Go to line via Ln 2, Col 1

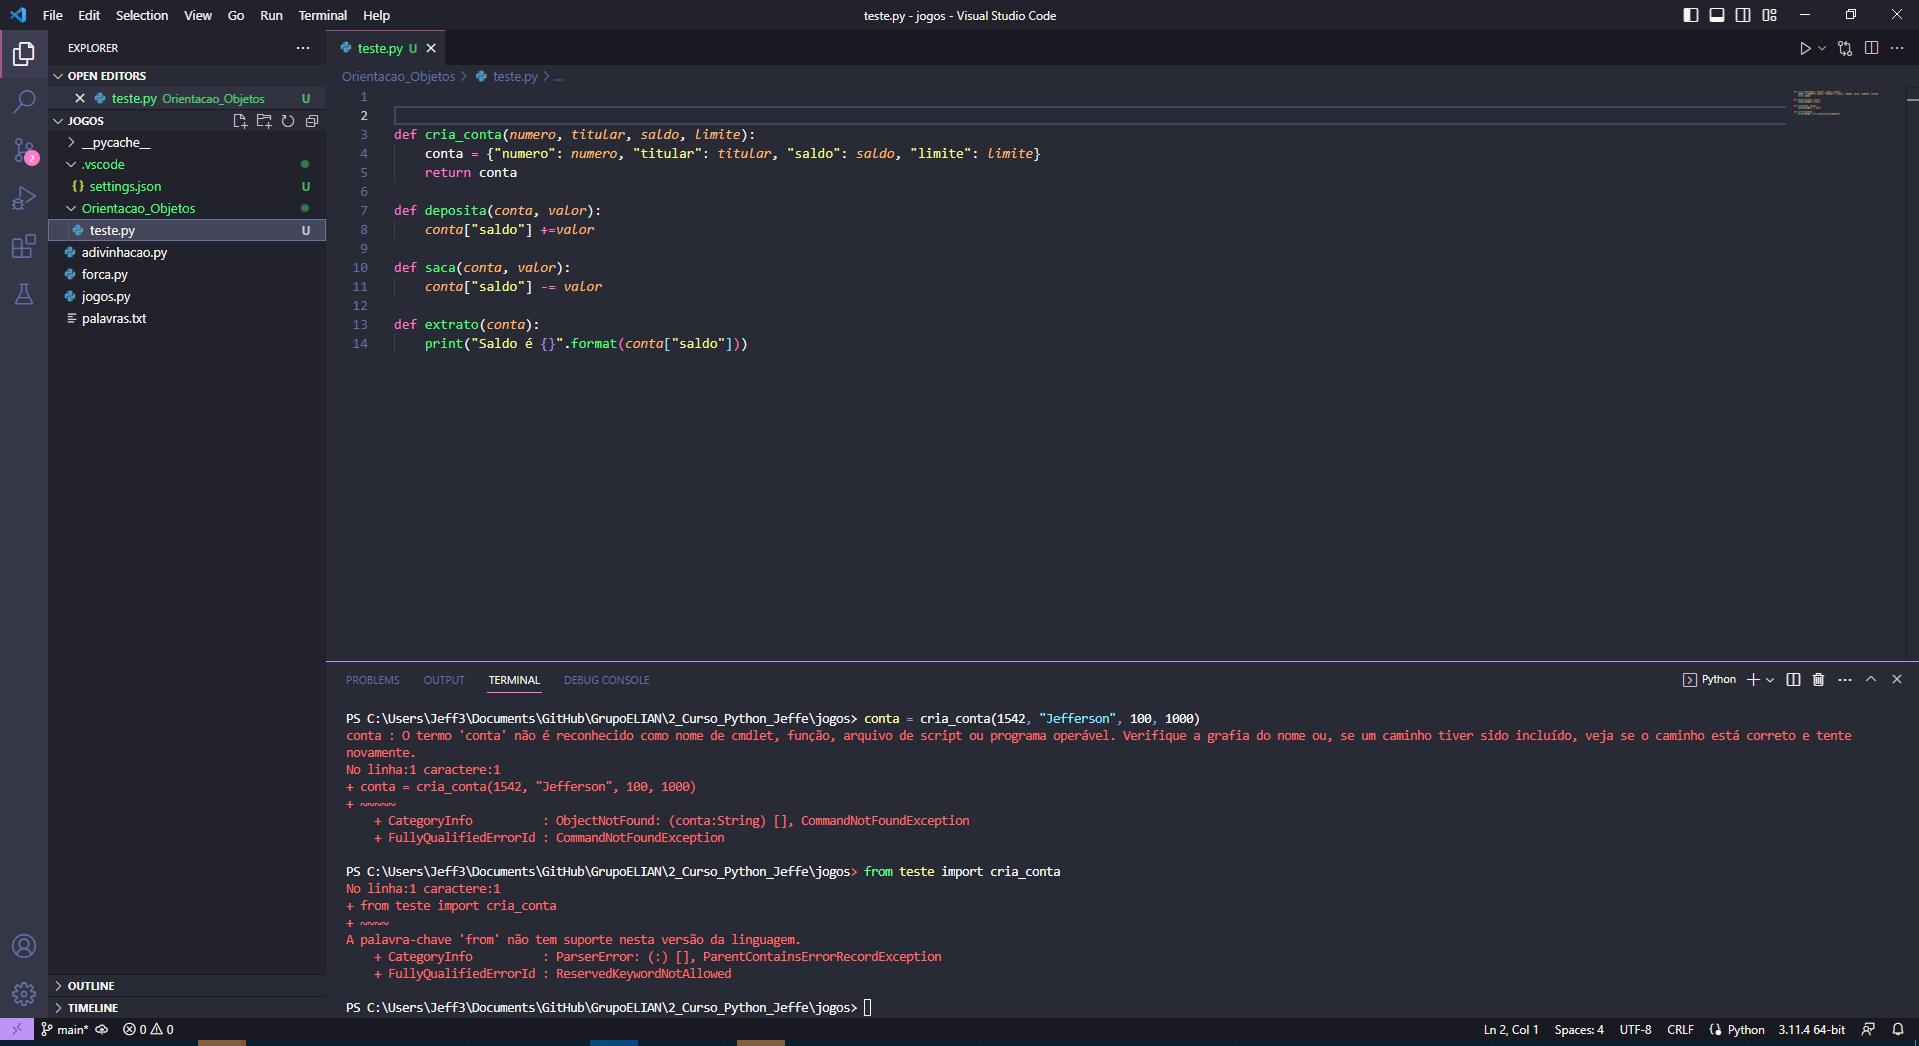1511,1029
